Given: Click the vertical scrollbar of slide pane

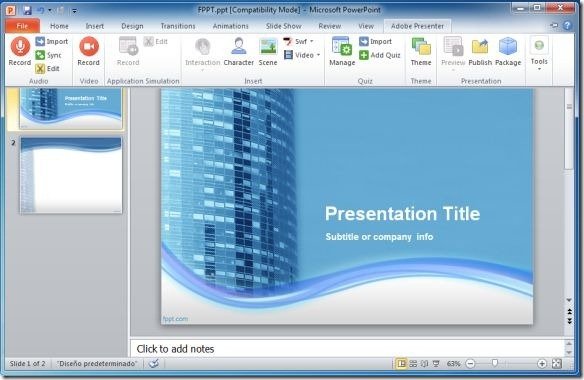Looking at the screenshot, I should (569, 129).
